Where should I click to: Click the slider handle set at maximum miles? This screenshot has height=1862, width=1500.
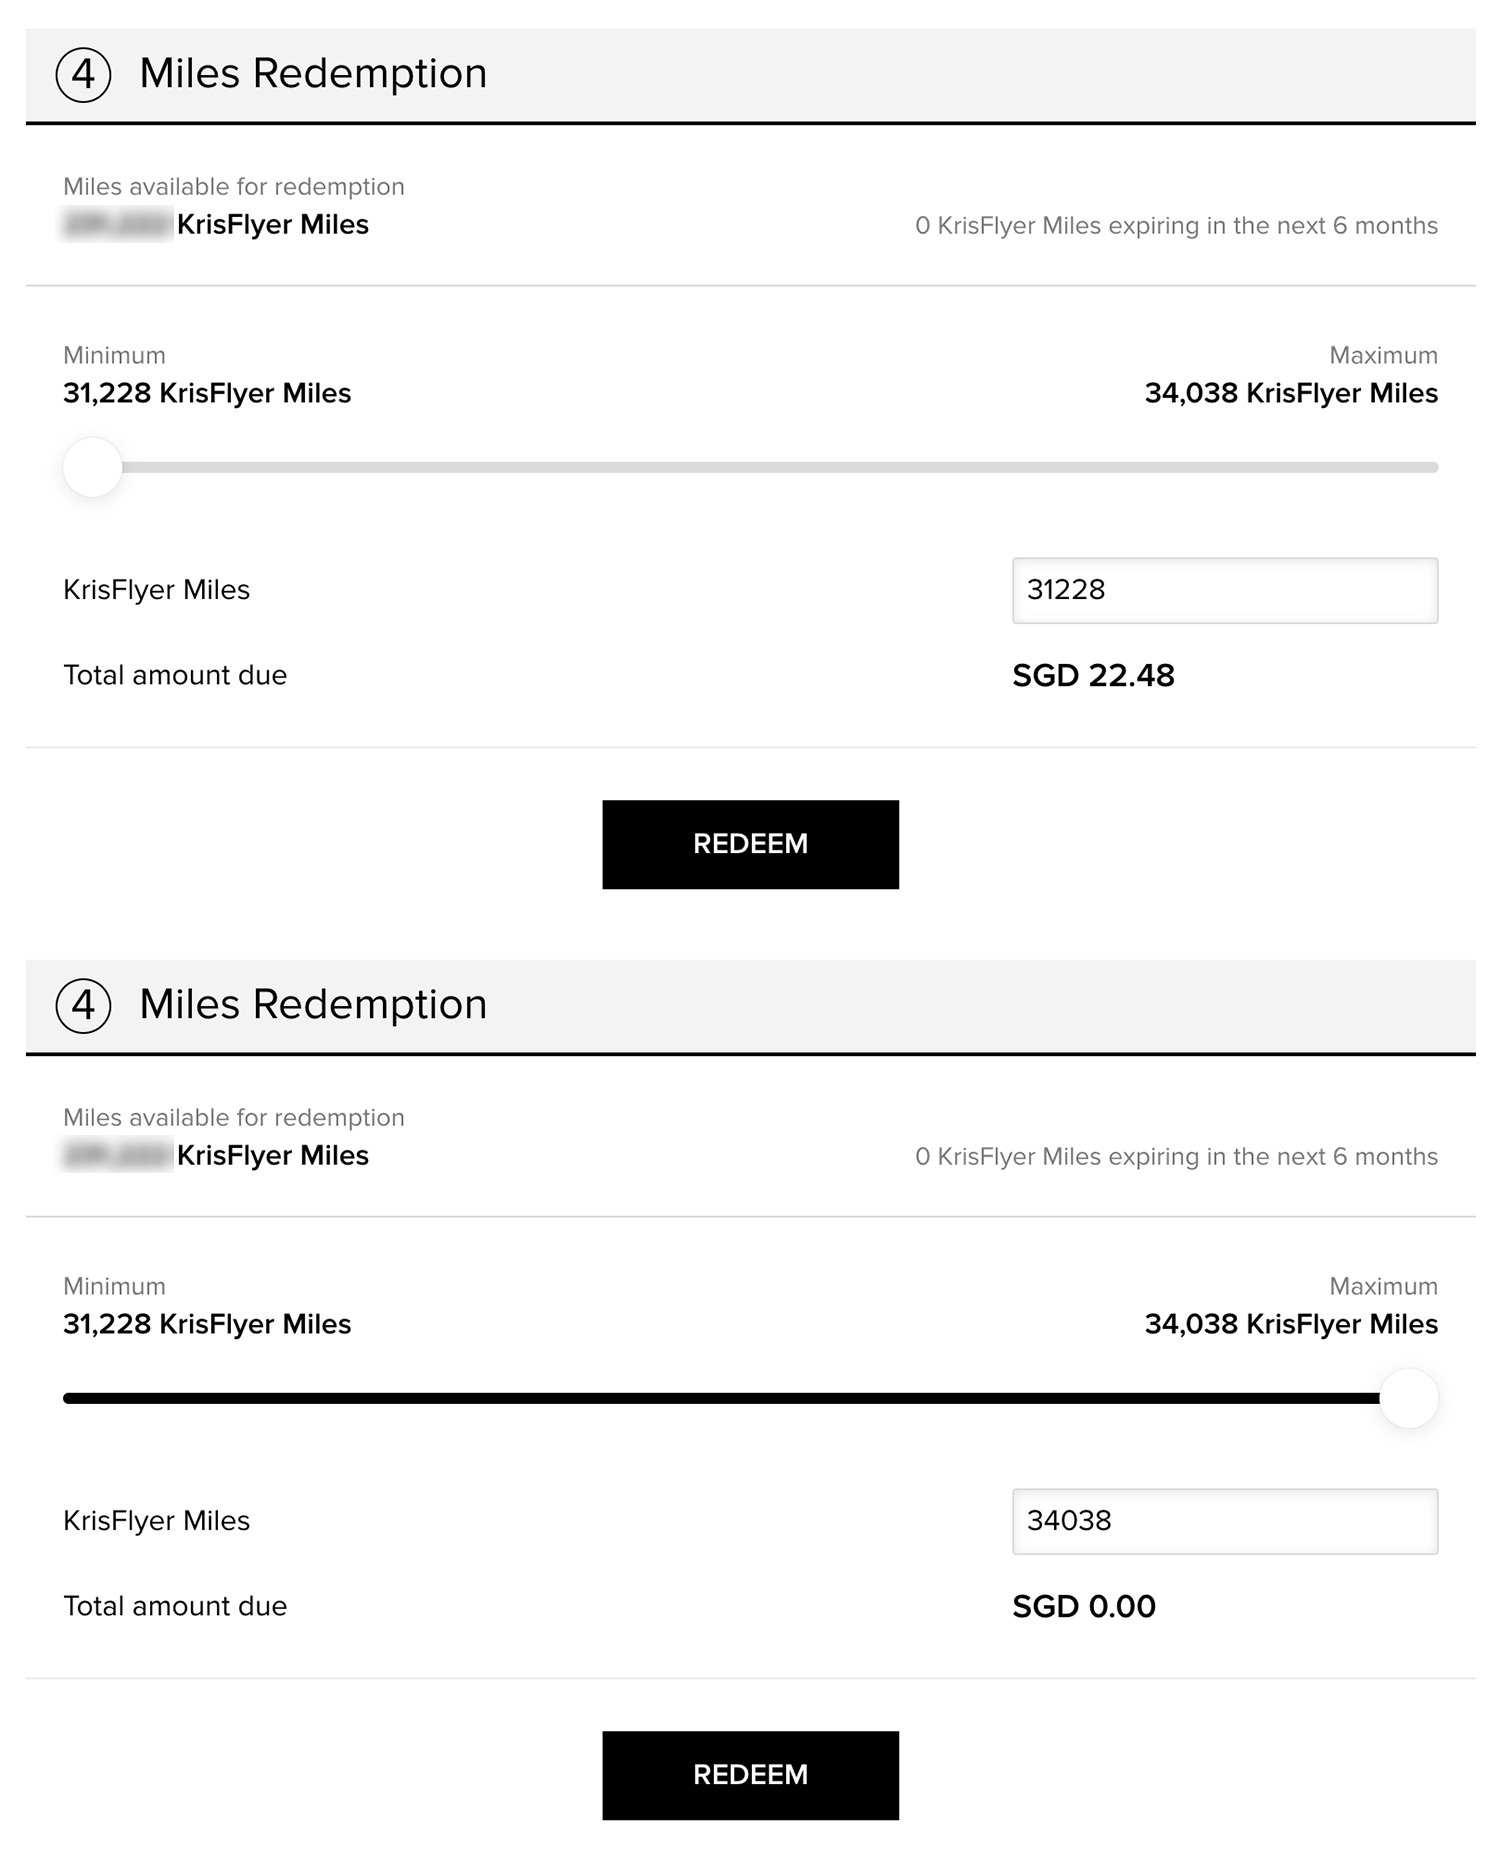tap(1408, 1398)
